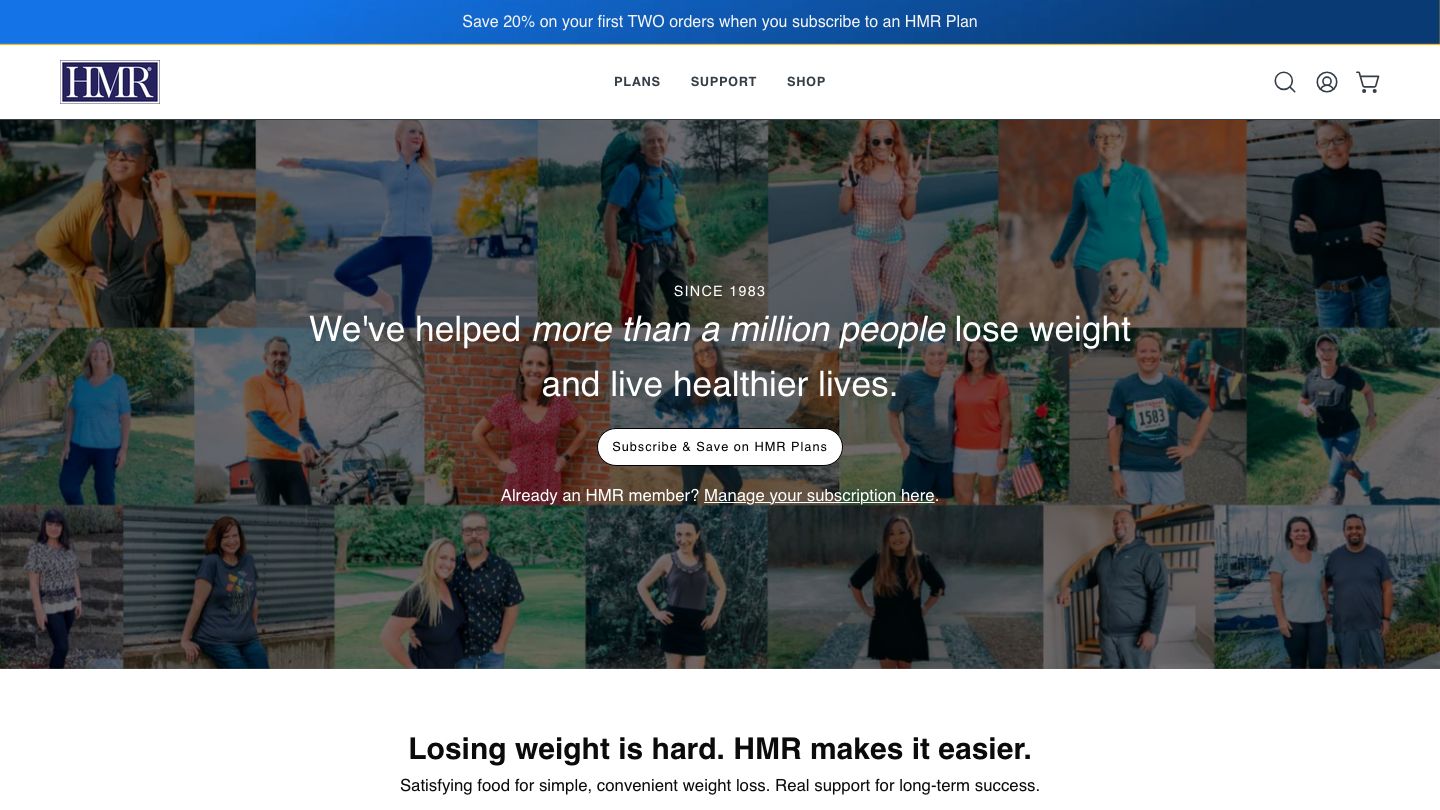Open the shopping cart icon
1440x810 pixels.
click(1368, 82)
